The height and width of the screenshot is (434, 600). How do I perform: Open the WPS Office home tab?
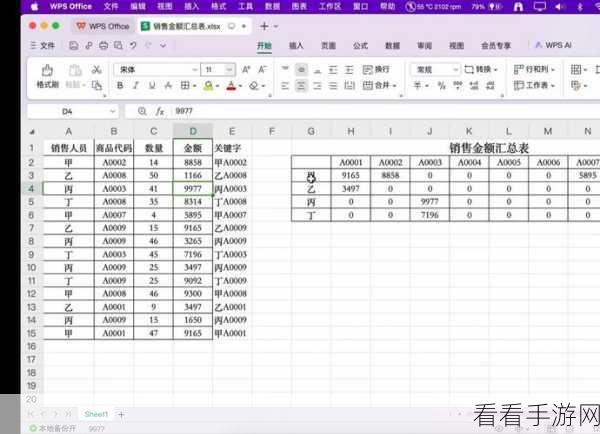[x=103, y=26]
